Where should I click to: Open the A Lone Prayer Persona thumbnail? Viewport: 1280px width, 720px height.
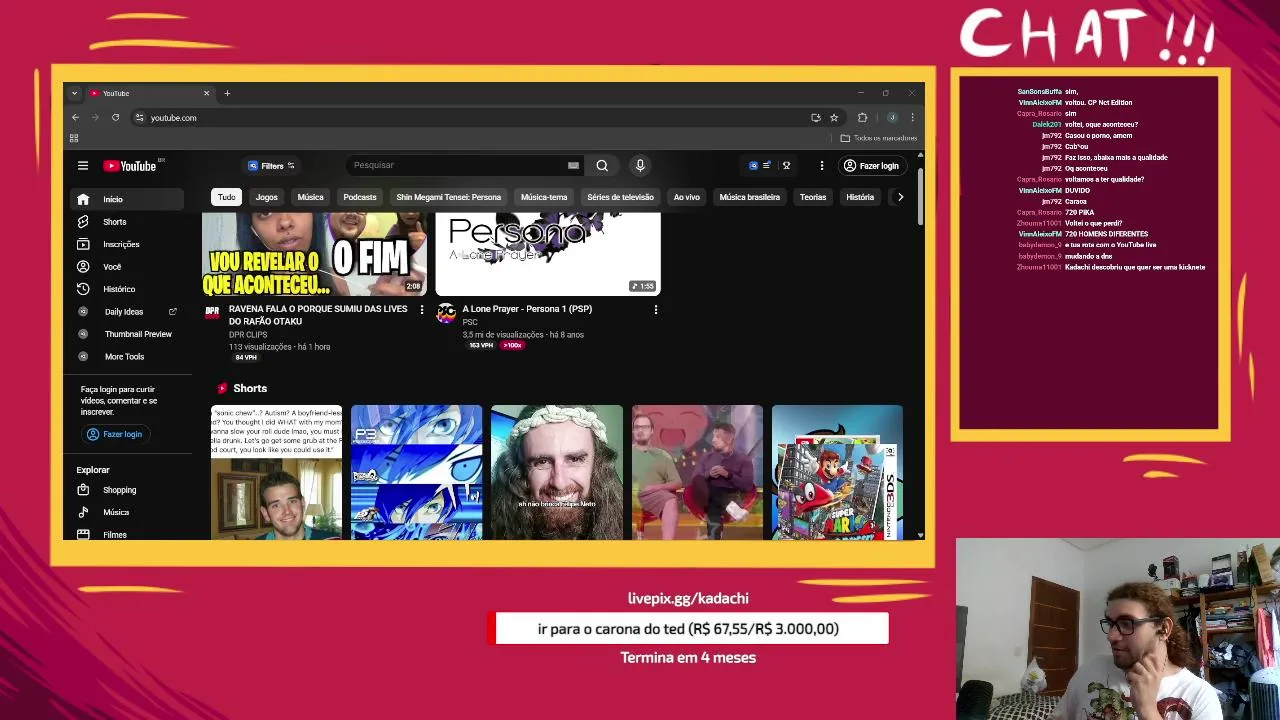point(548,254)
